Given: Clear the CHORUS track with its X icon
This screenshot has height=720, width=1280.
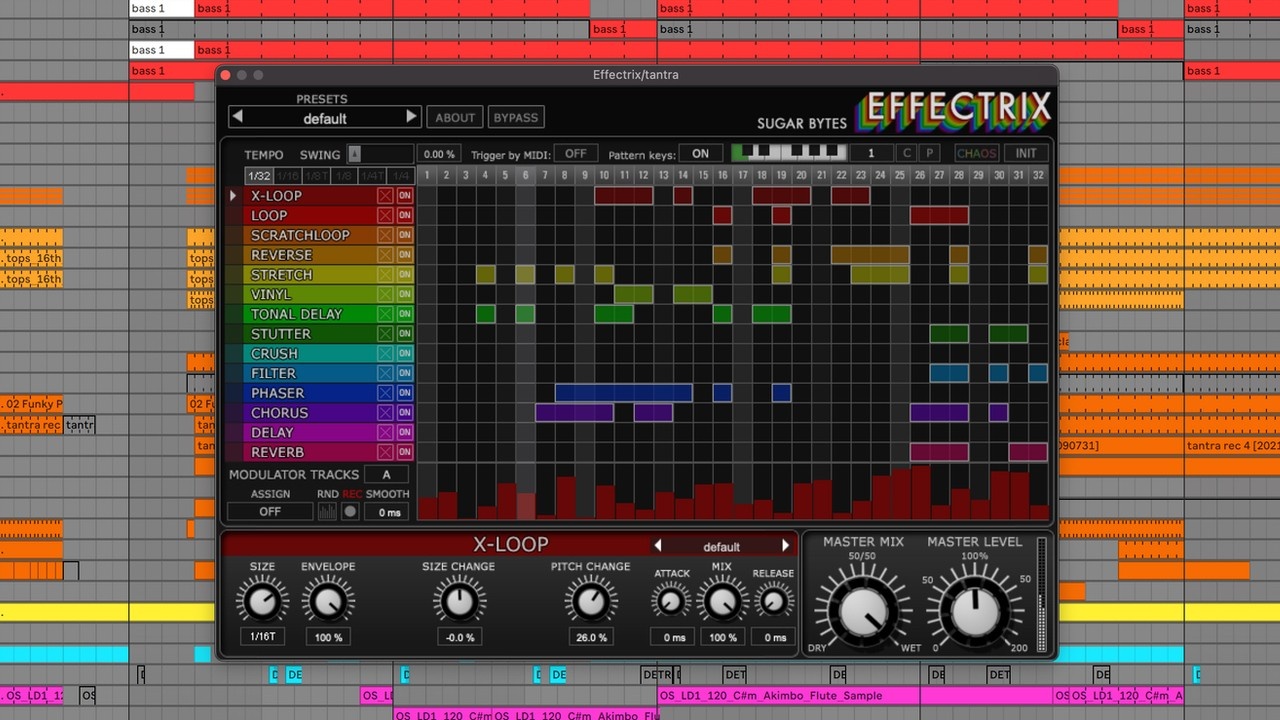Looking at the screenshot, I should 385,413.
